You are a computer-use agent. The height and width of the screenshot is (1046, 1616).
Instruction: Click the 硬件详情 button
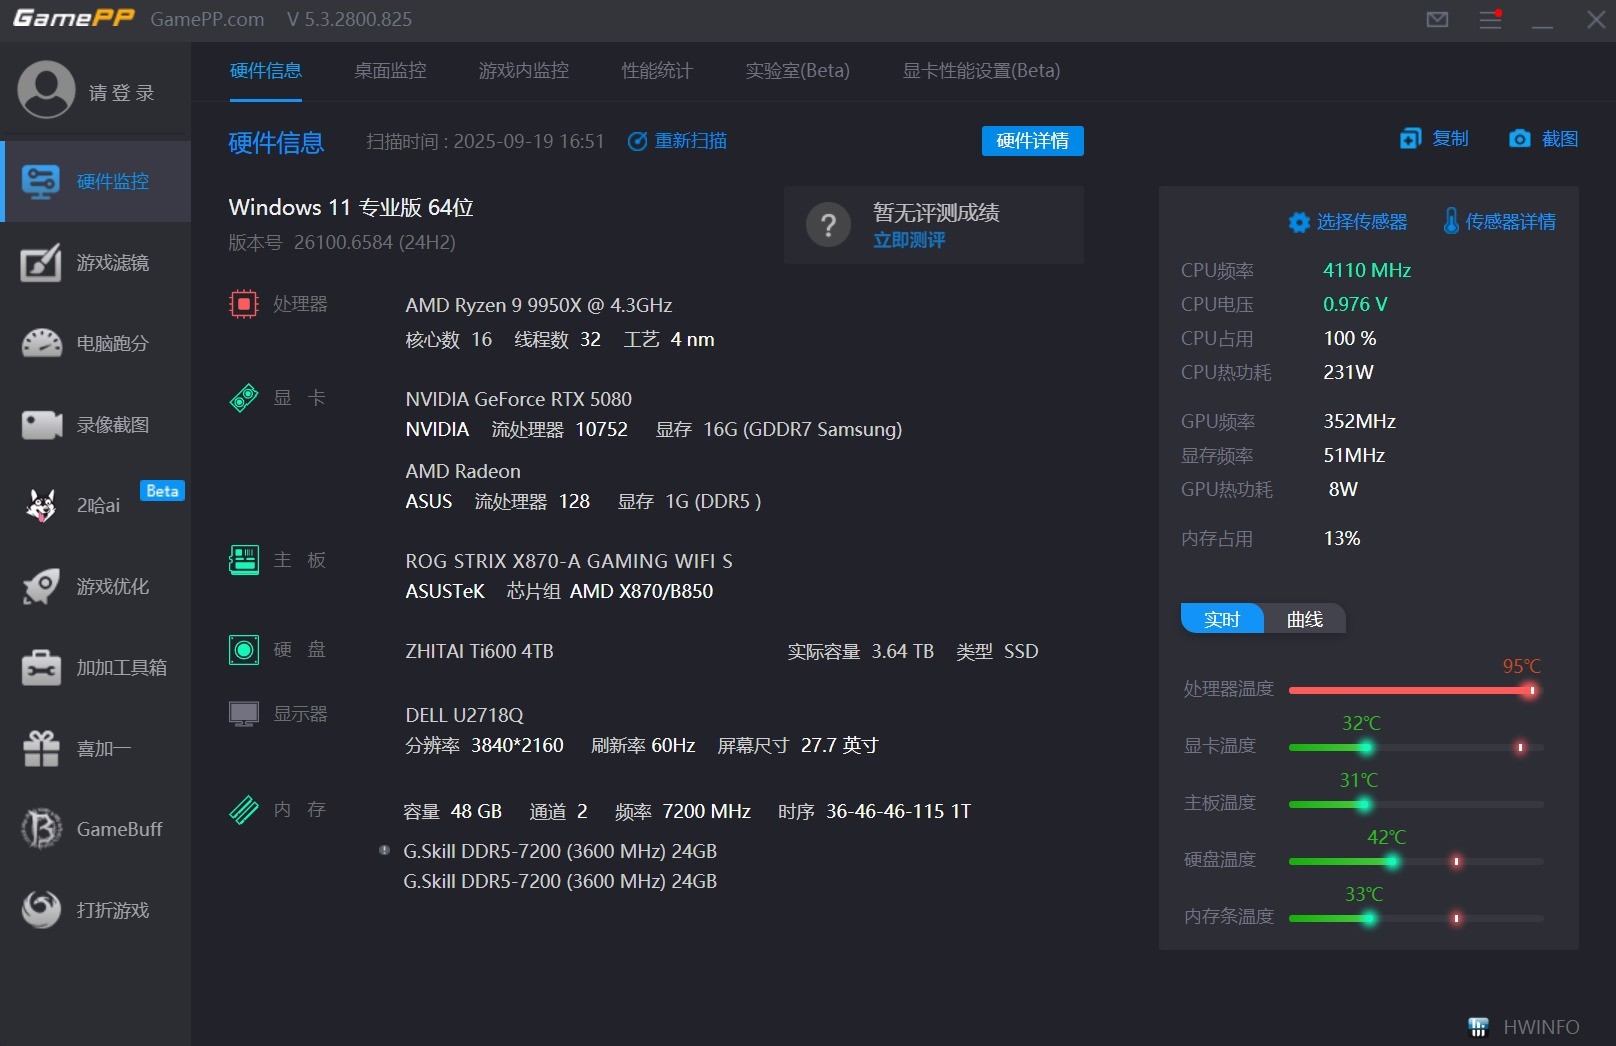pyautogui.click(x=1032, y=140)
